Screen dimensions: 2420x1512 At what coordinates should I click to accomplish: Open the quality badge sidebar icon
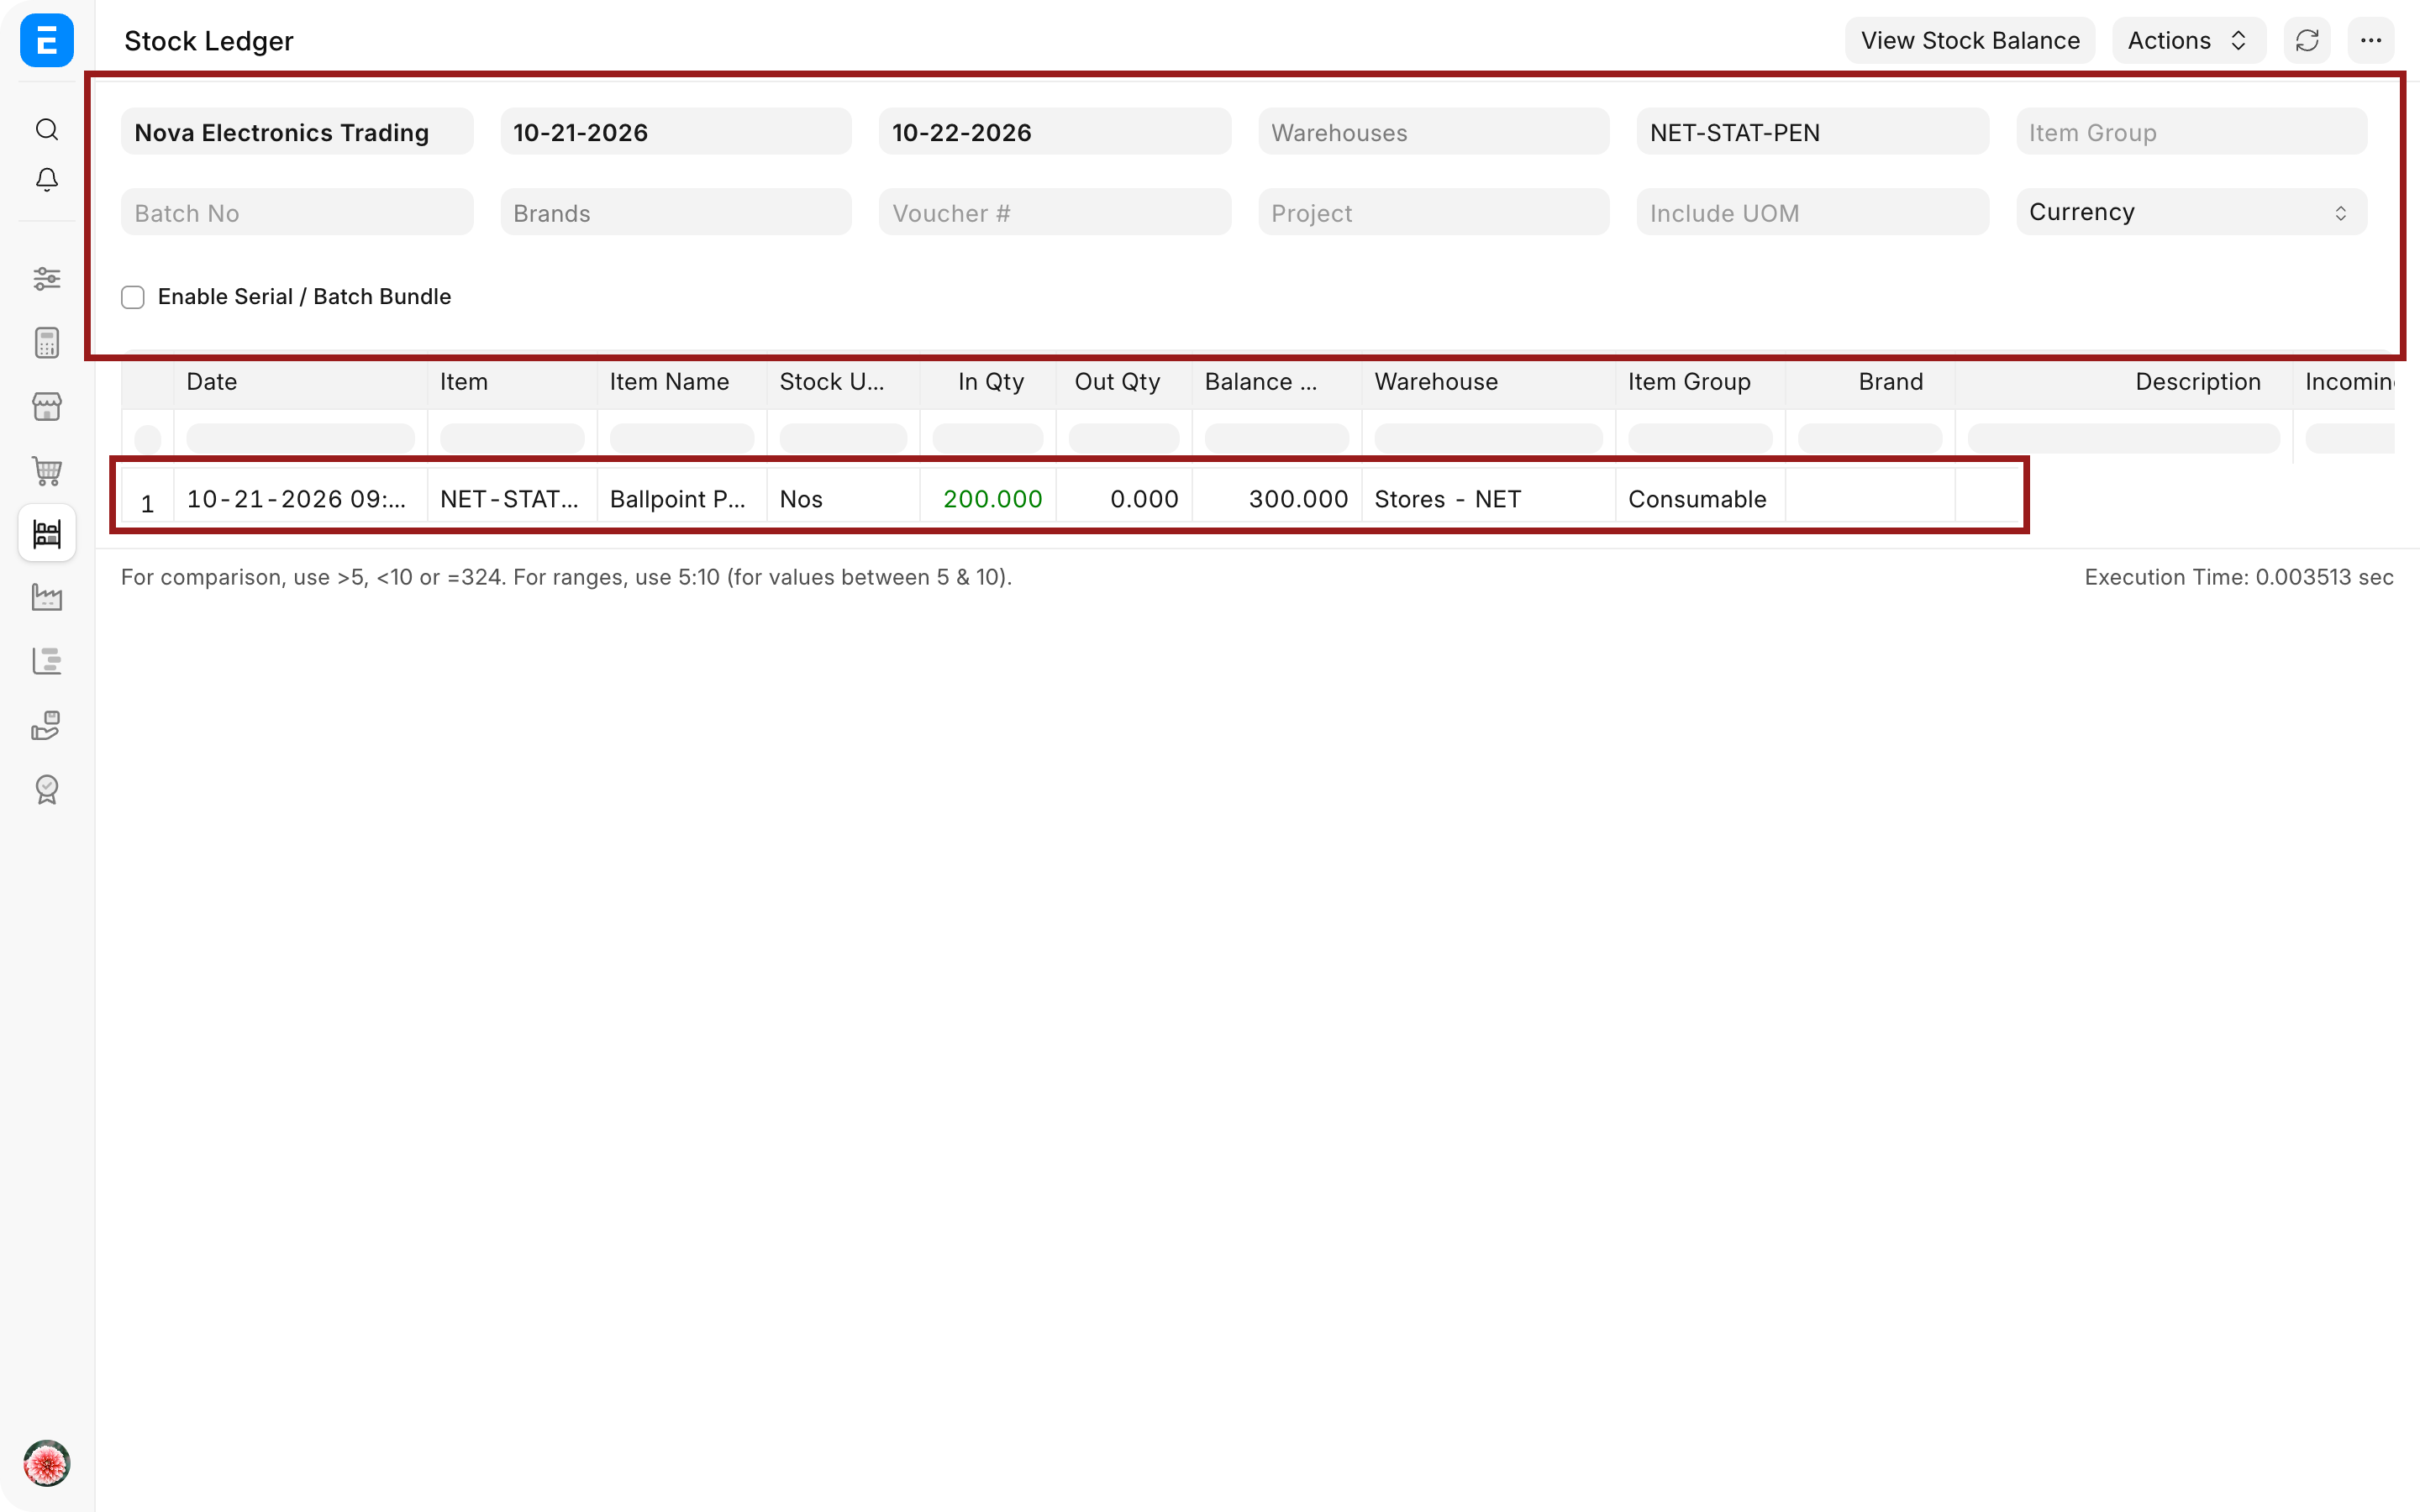pyautogui.click(x=47, y=789)
